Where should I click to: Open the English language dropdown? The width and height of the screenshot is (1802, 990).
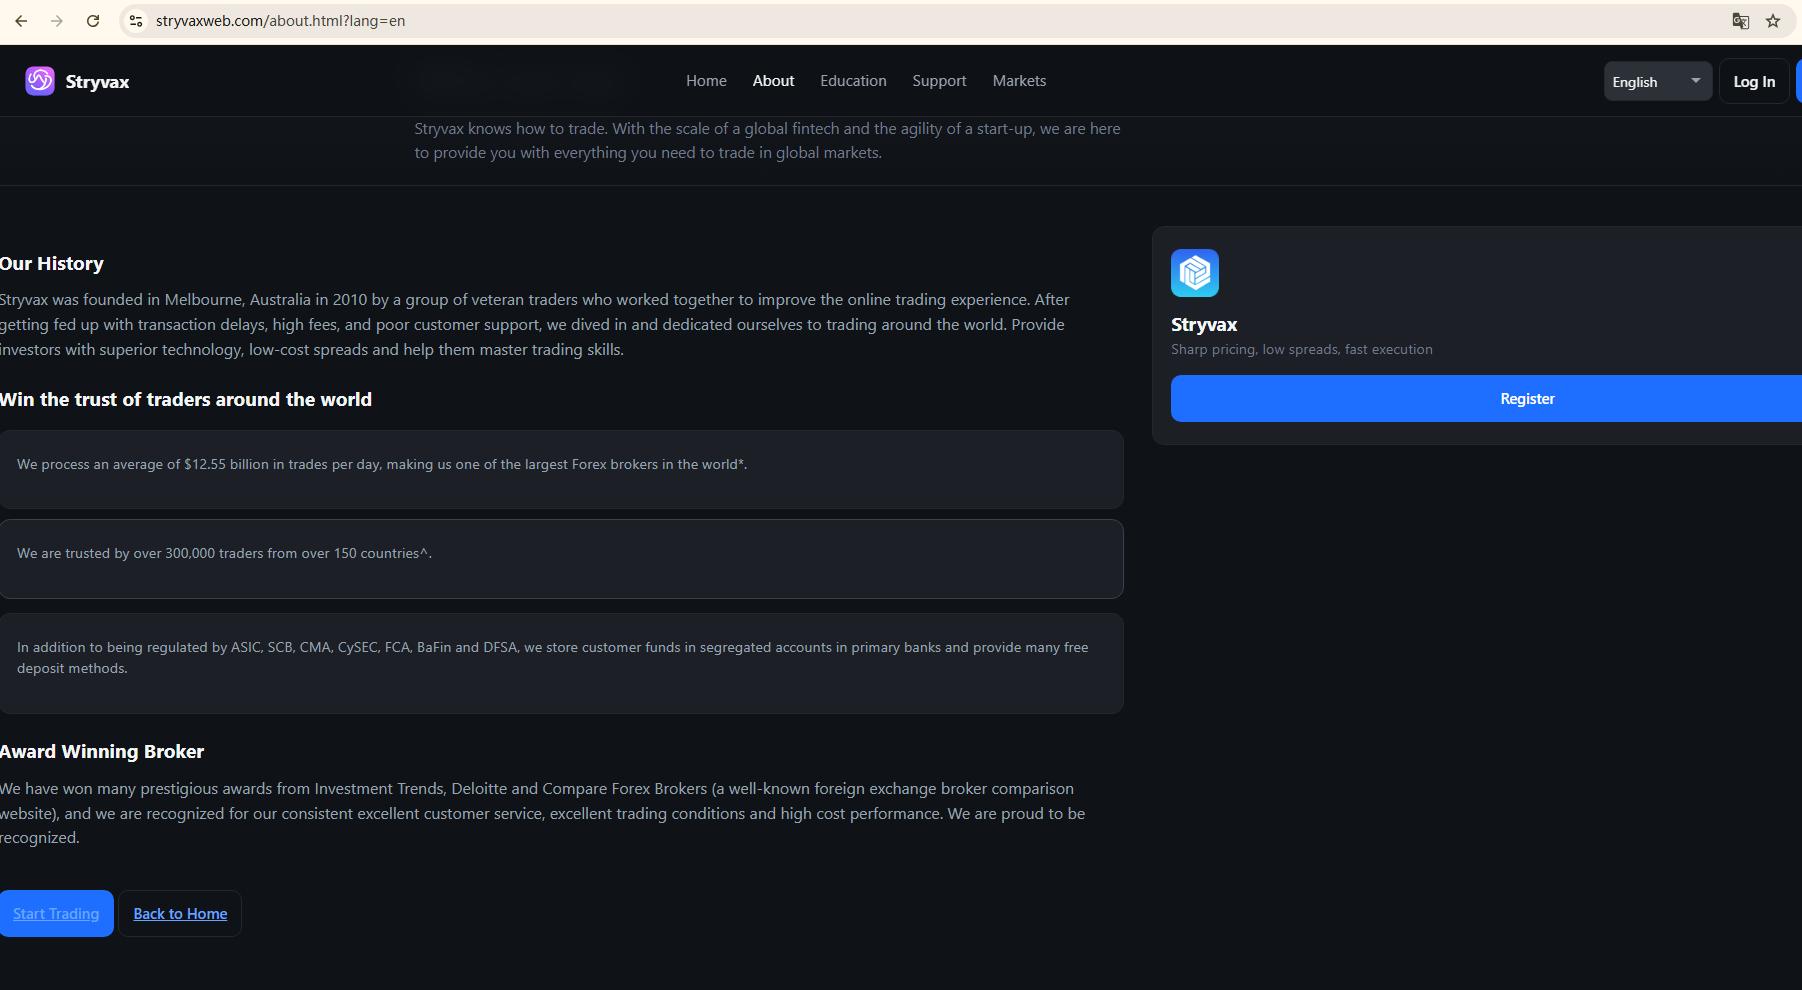(x=1657, y=81)
